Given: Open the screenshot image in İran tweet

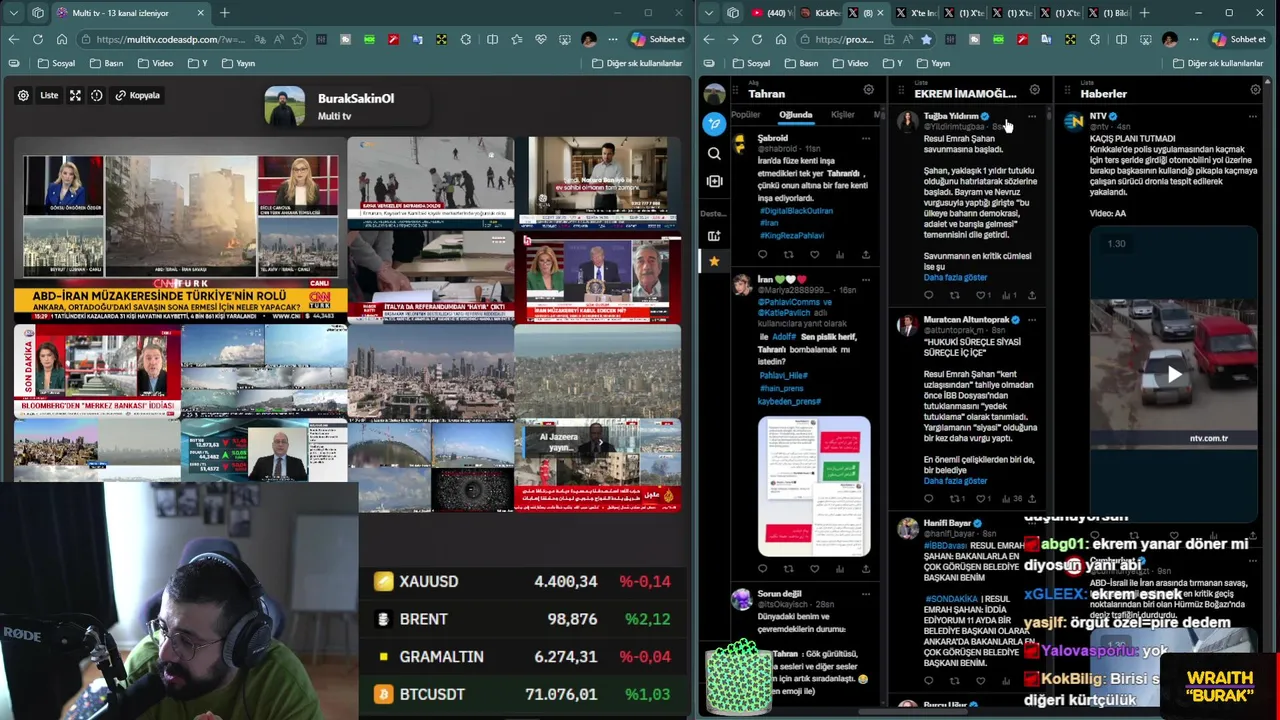Looking at the screenshot, I should click(x=814, y=486).
